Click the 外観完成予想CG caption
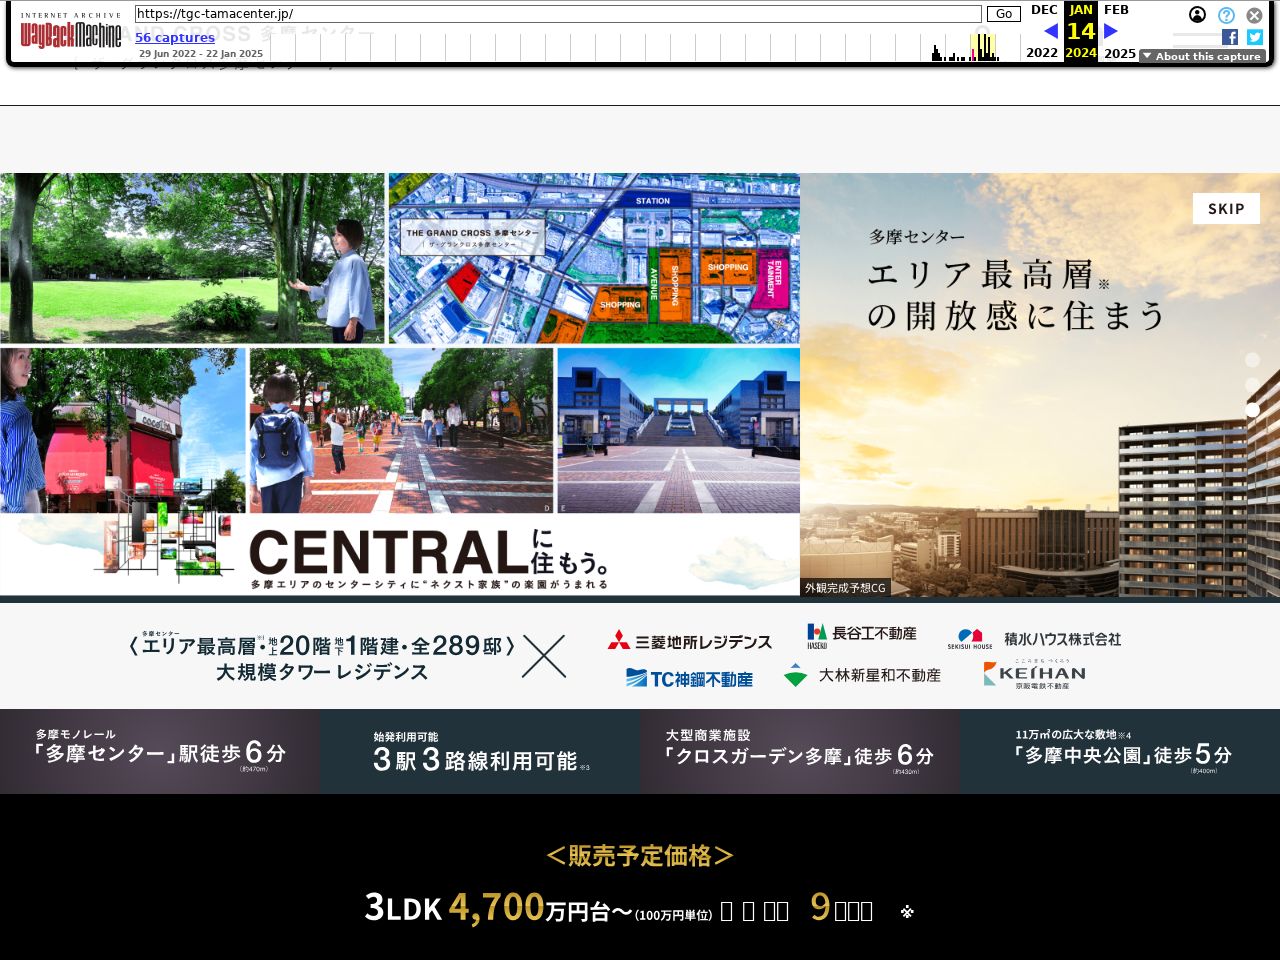Image resolution: width=1280 pixels, height=960 pixels. pos(845,588)
